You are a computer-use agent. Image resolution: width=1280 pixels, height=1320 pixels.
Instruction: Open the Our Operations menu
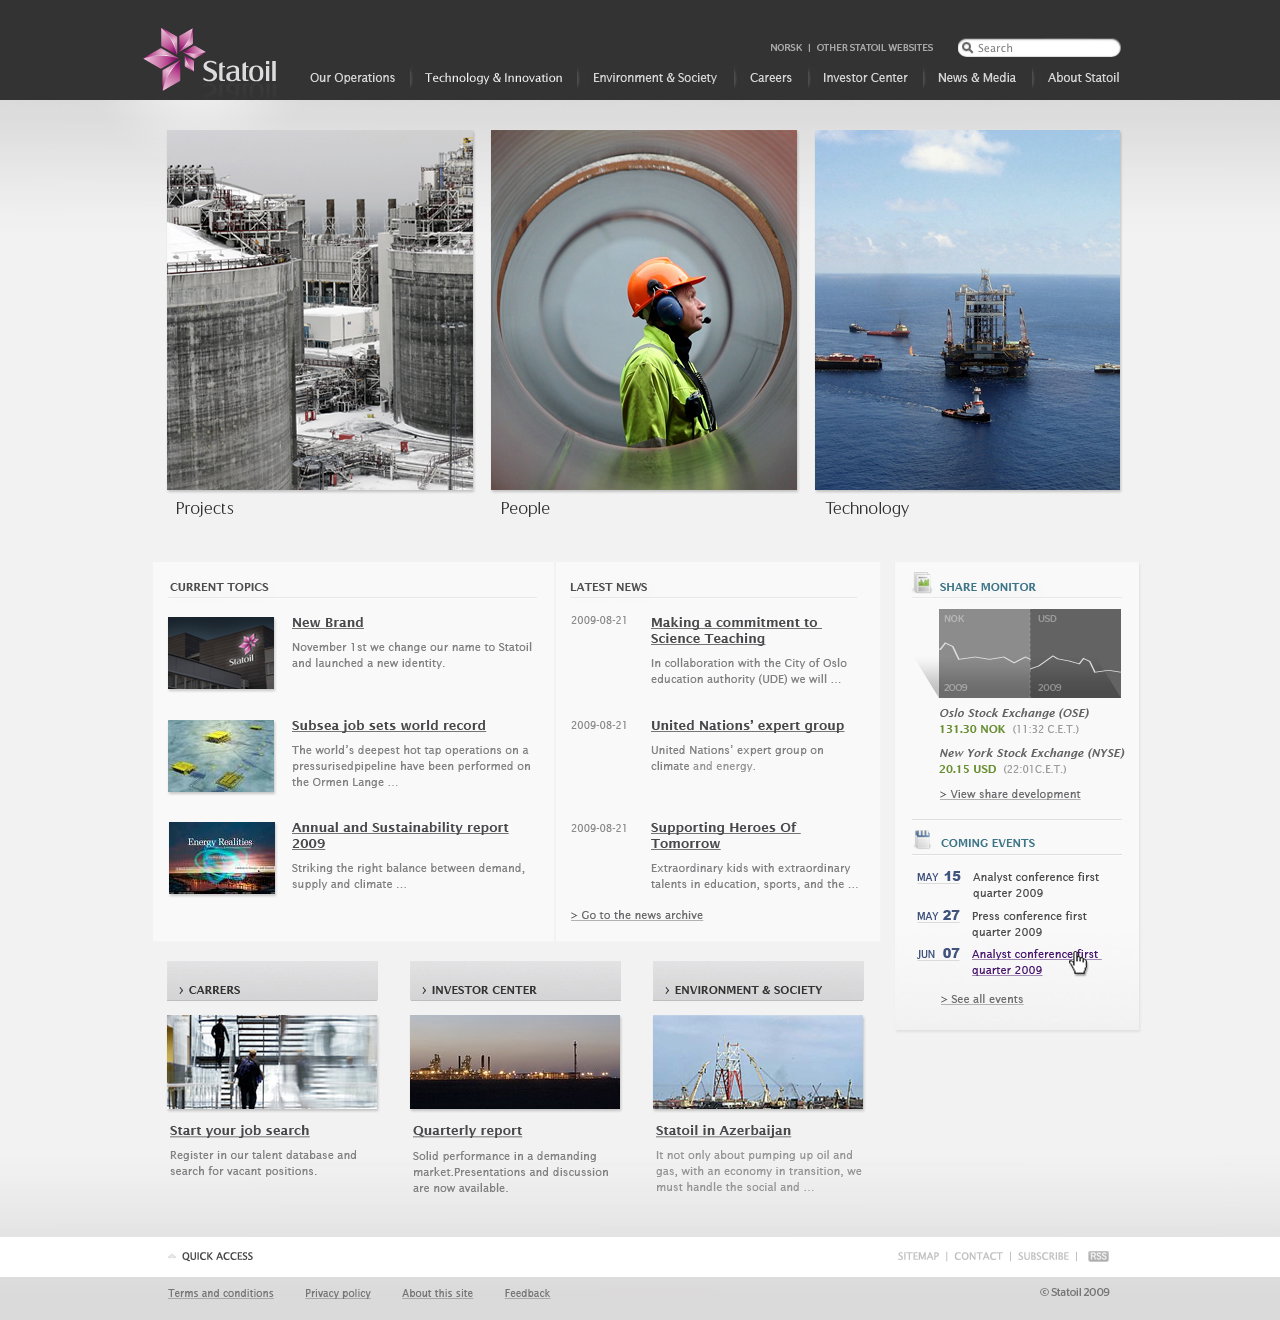[x=352, y=78]
